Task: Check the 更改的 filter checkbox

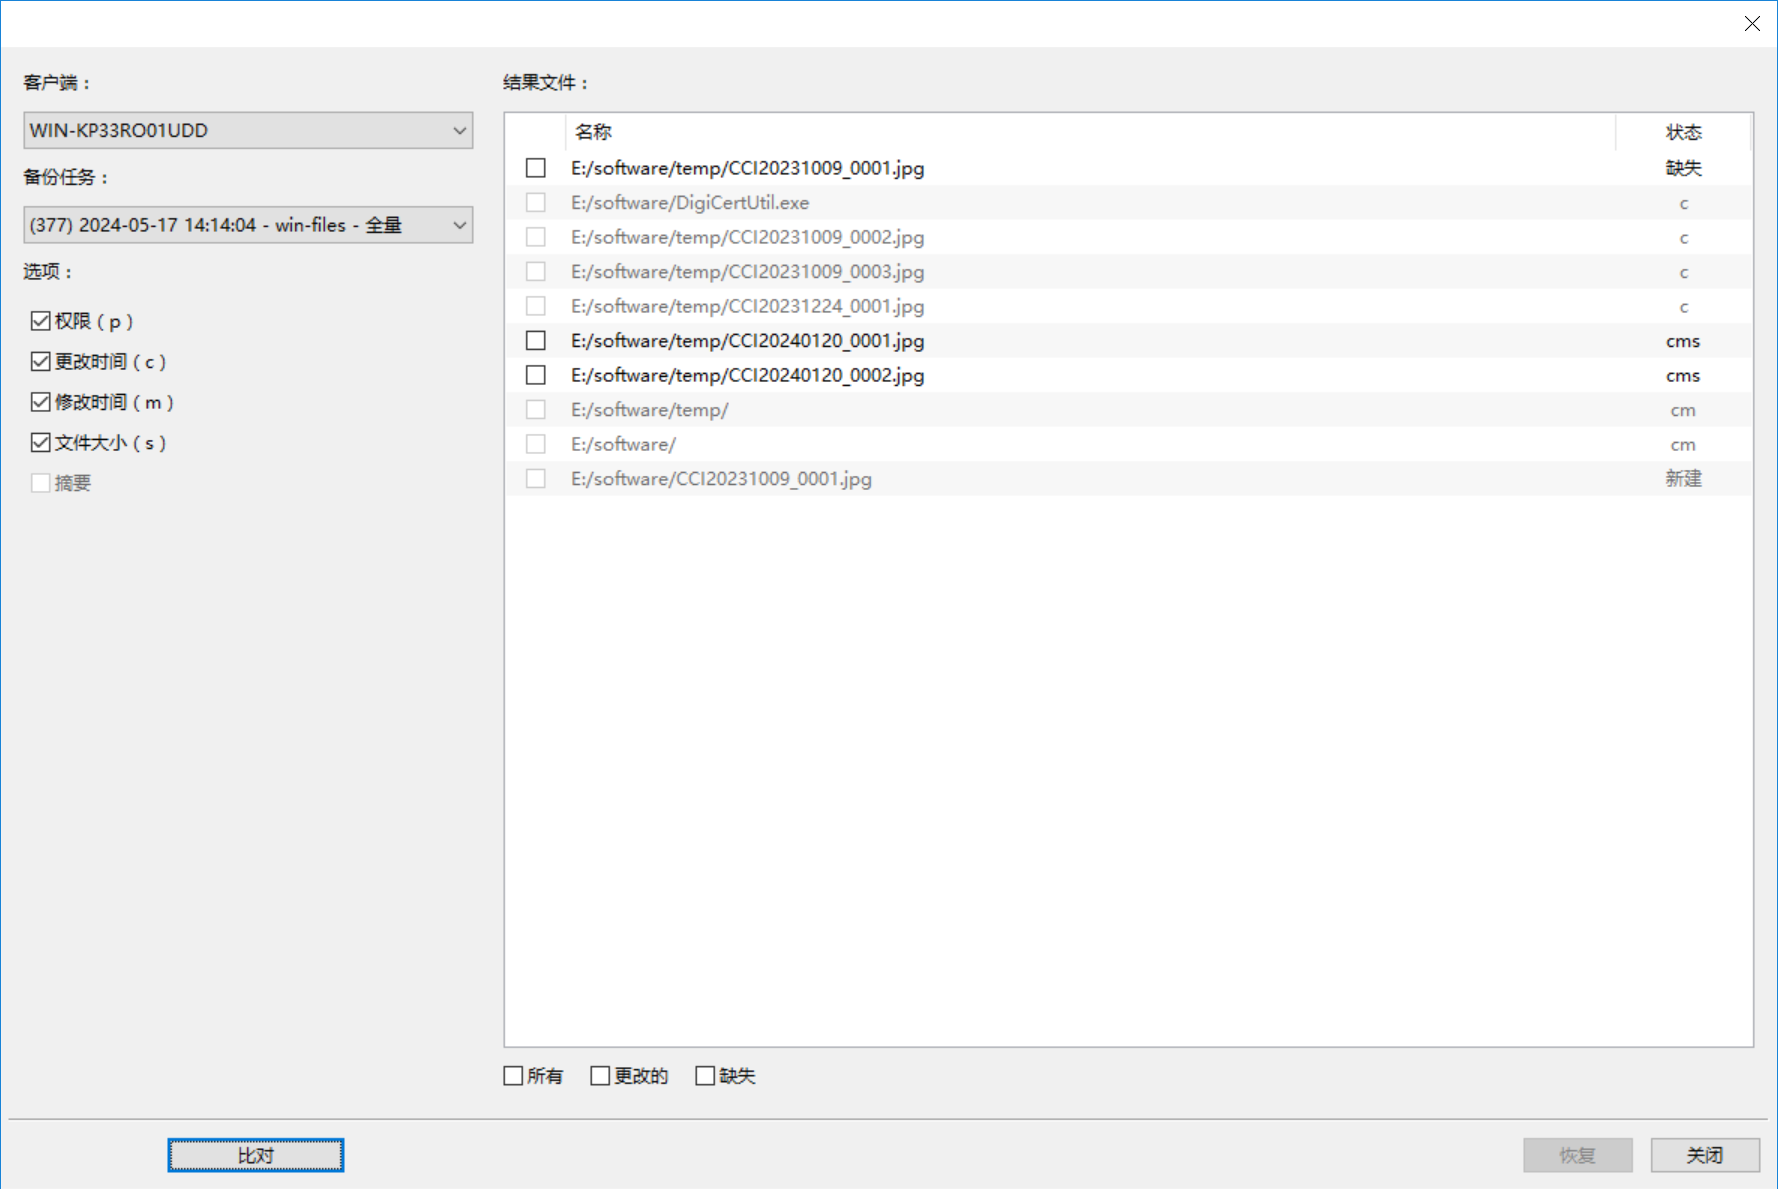Action: pyautogui.click(x=600, y=1076)
